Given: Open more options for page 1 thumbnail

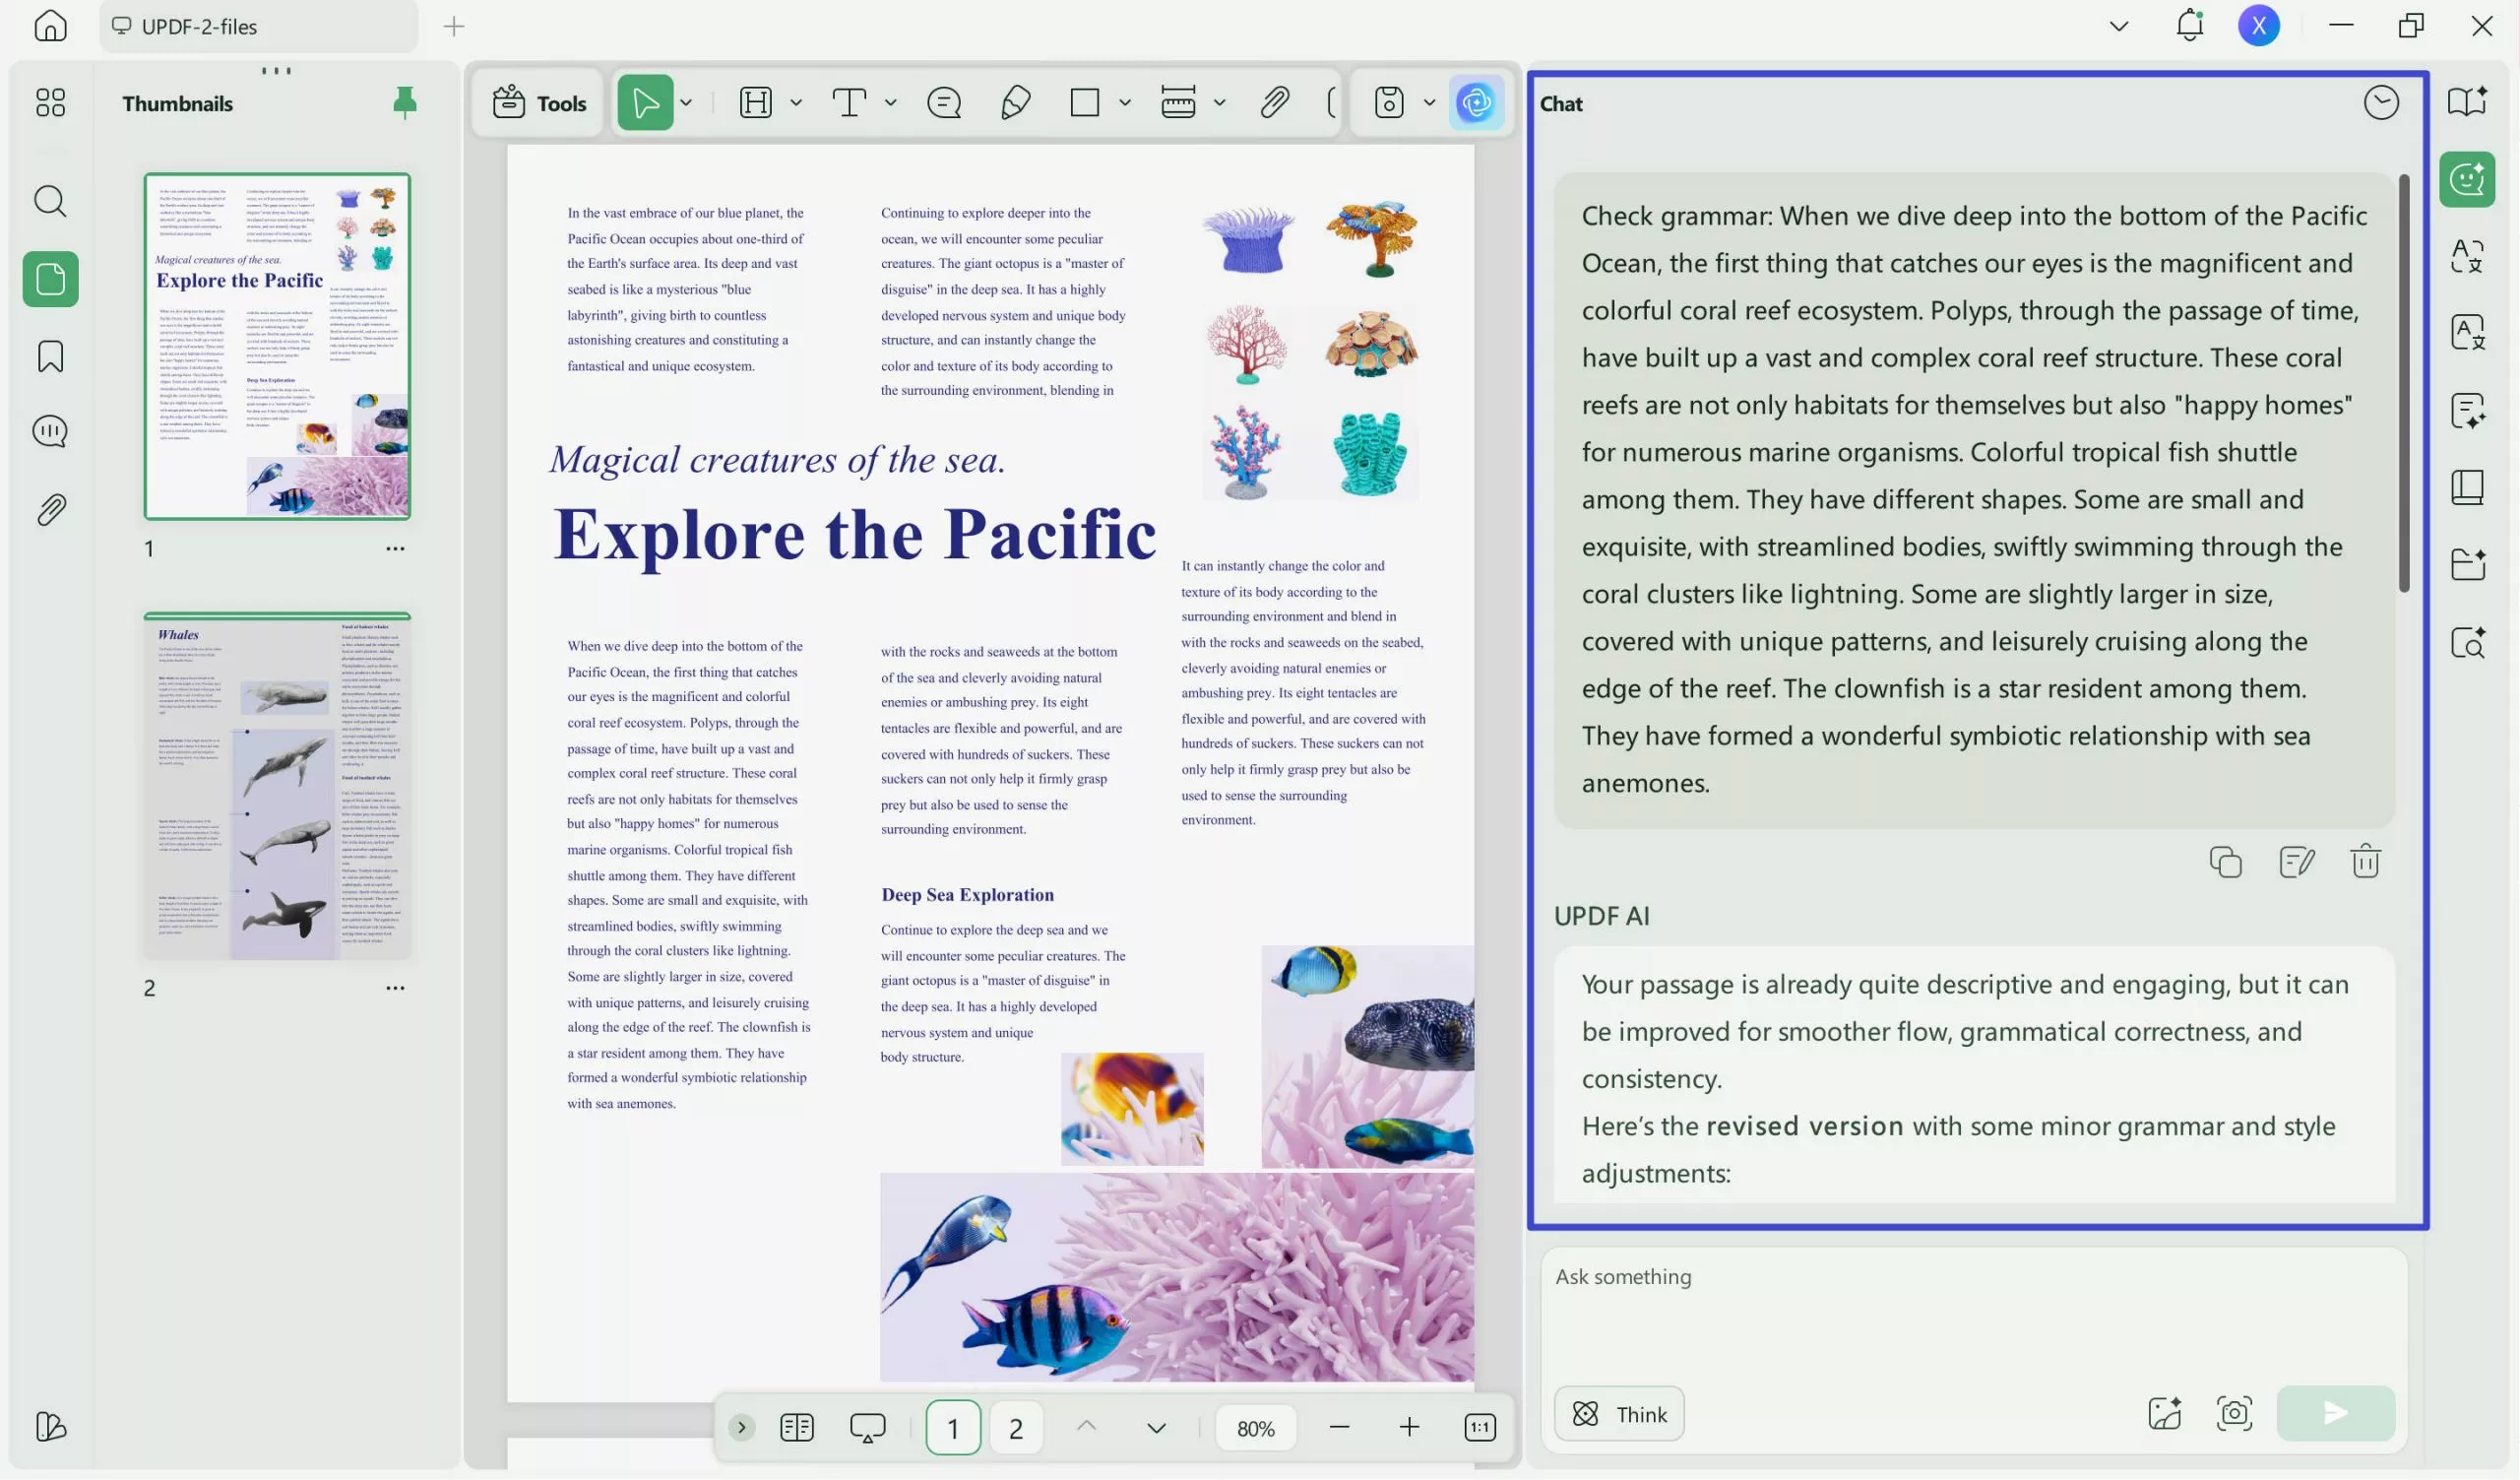Looking at the screenshot, I should [396, 548].
